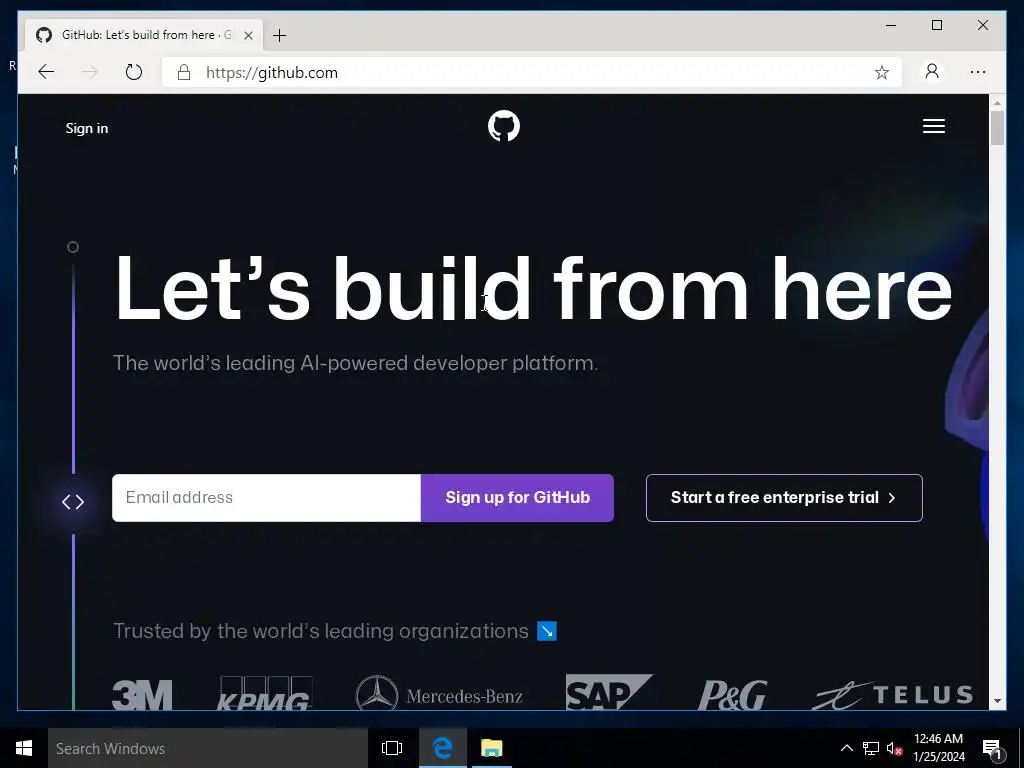This screenshot has height=768, width=1024.
Task: Go back with the browser back arrow
Action: coord(46,72)
